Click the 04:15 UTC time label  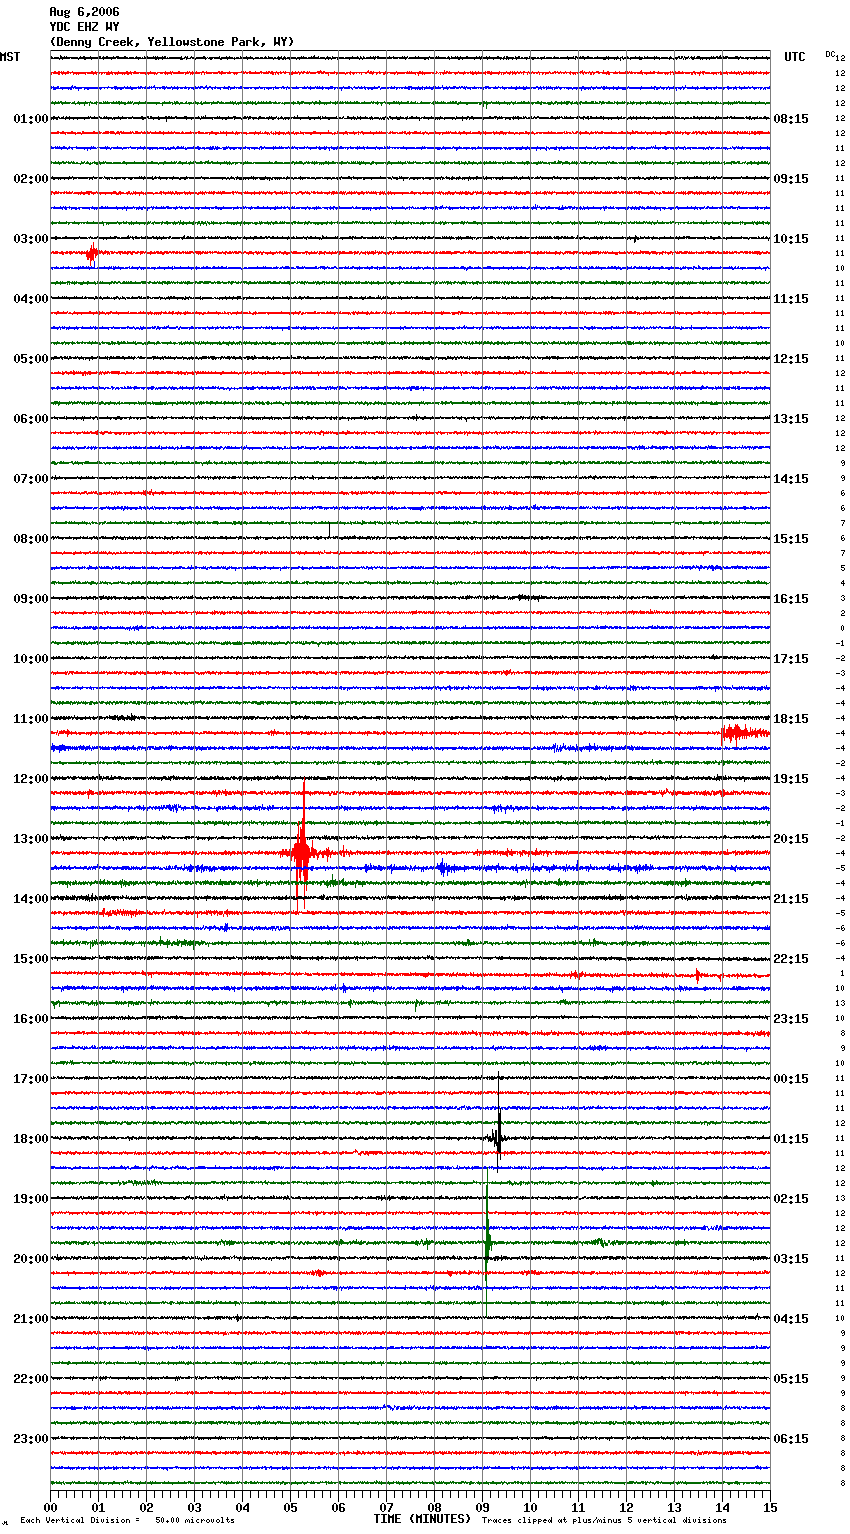[x=791, y=1319]
